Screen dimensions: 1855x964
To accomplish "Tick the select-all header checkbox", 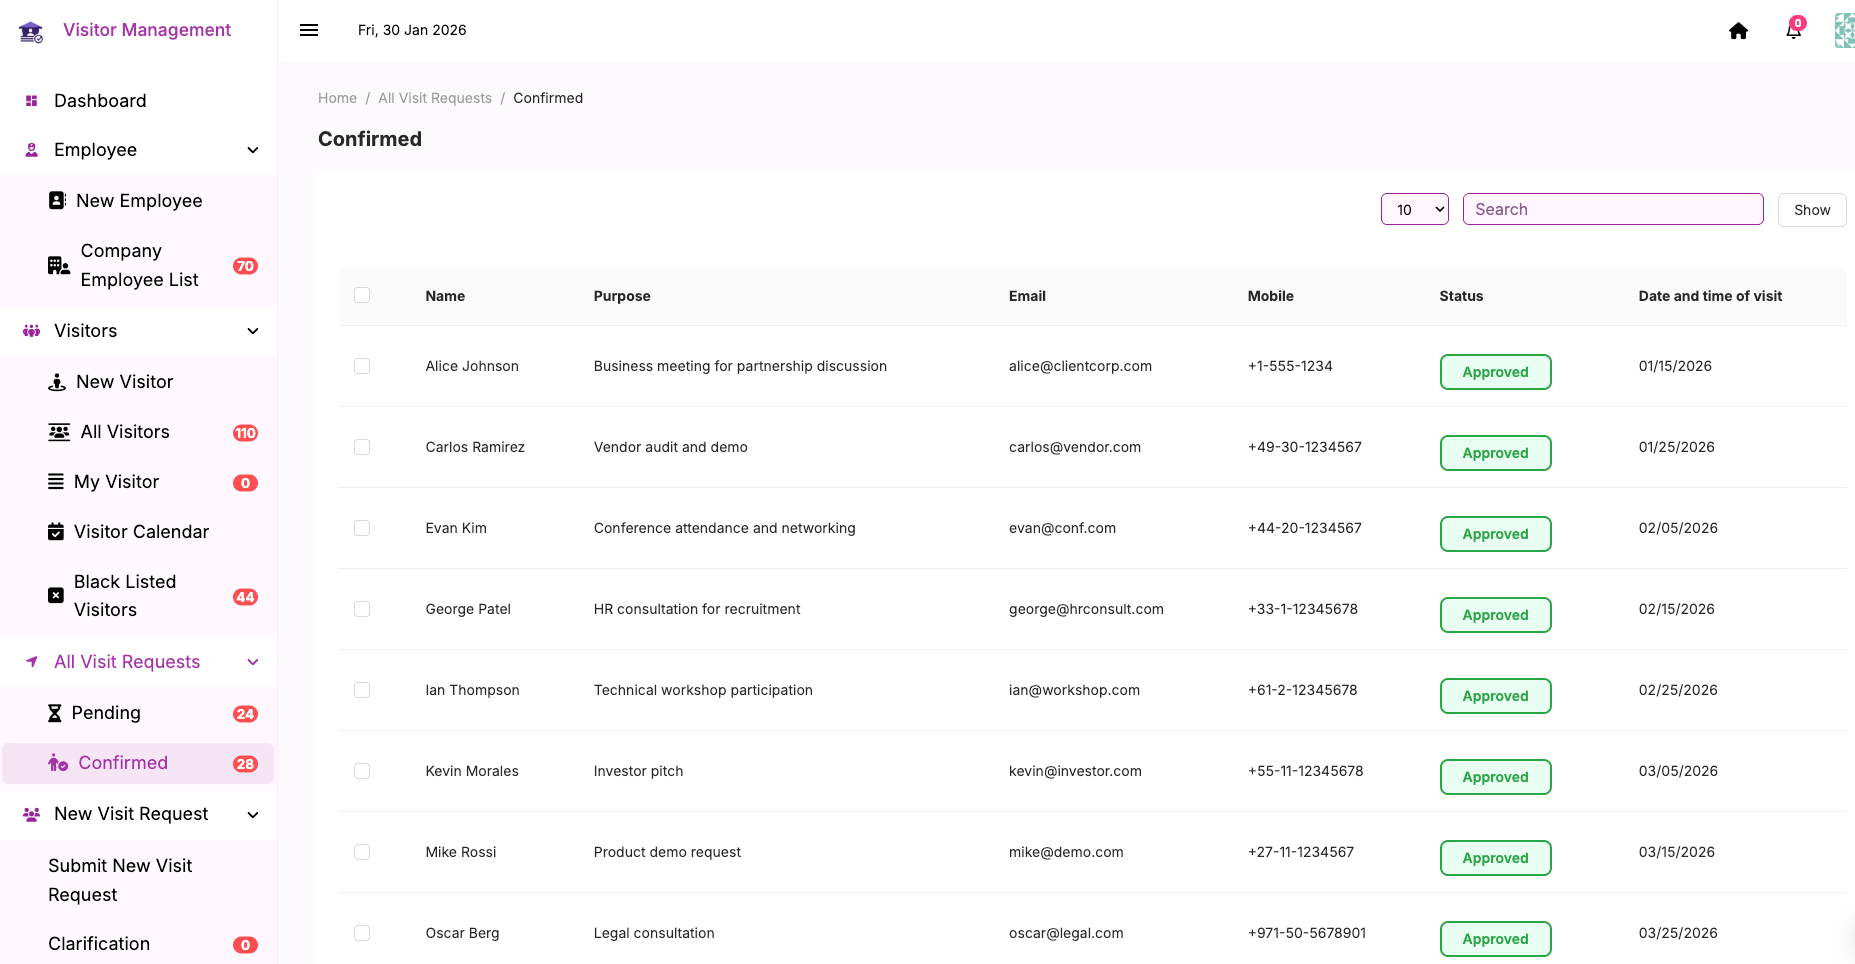I will coord(362,295).
